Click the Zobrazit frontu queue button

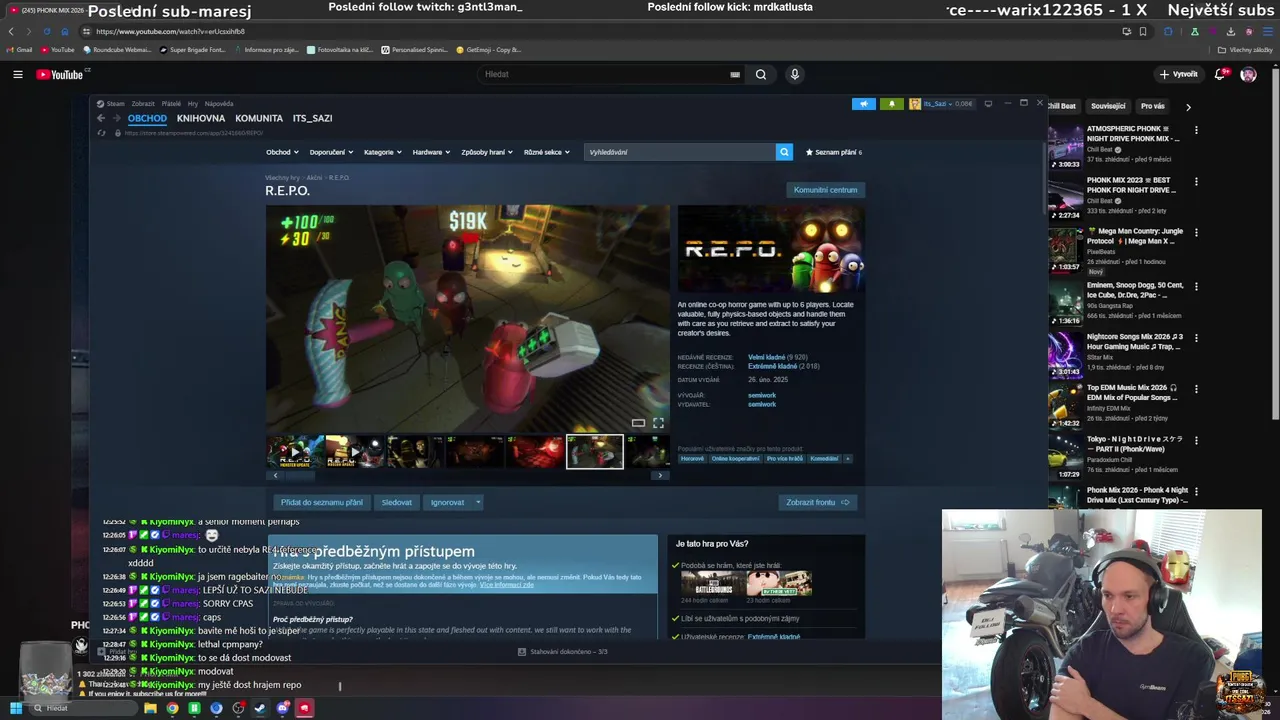tap(818, 502)
